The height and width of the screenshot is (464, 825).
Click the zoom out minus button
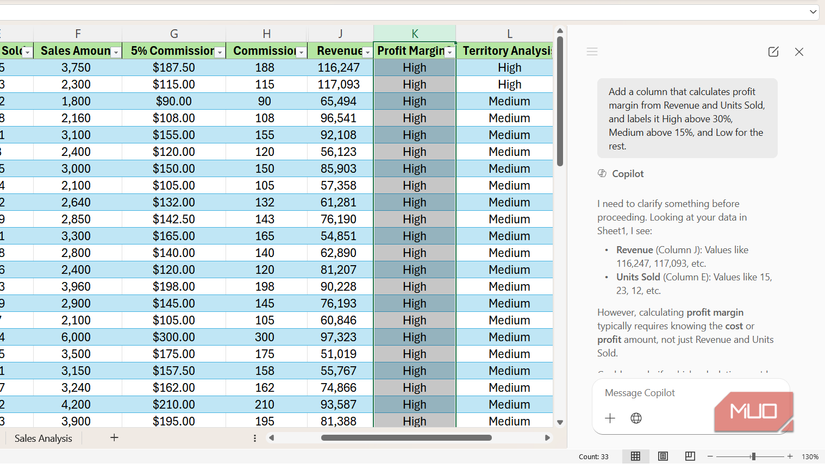pos(710,456)
